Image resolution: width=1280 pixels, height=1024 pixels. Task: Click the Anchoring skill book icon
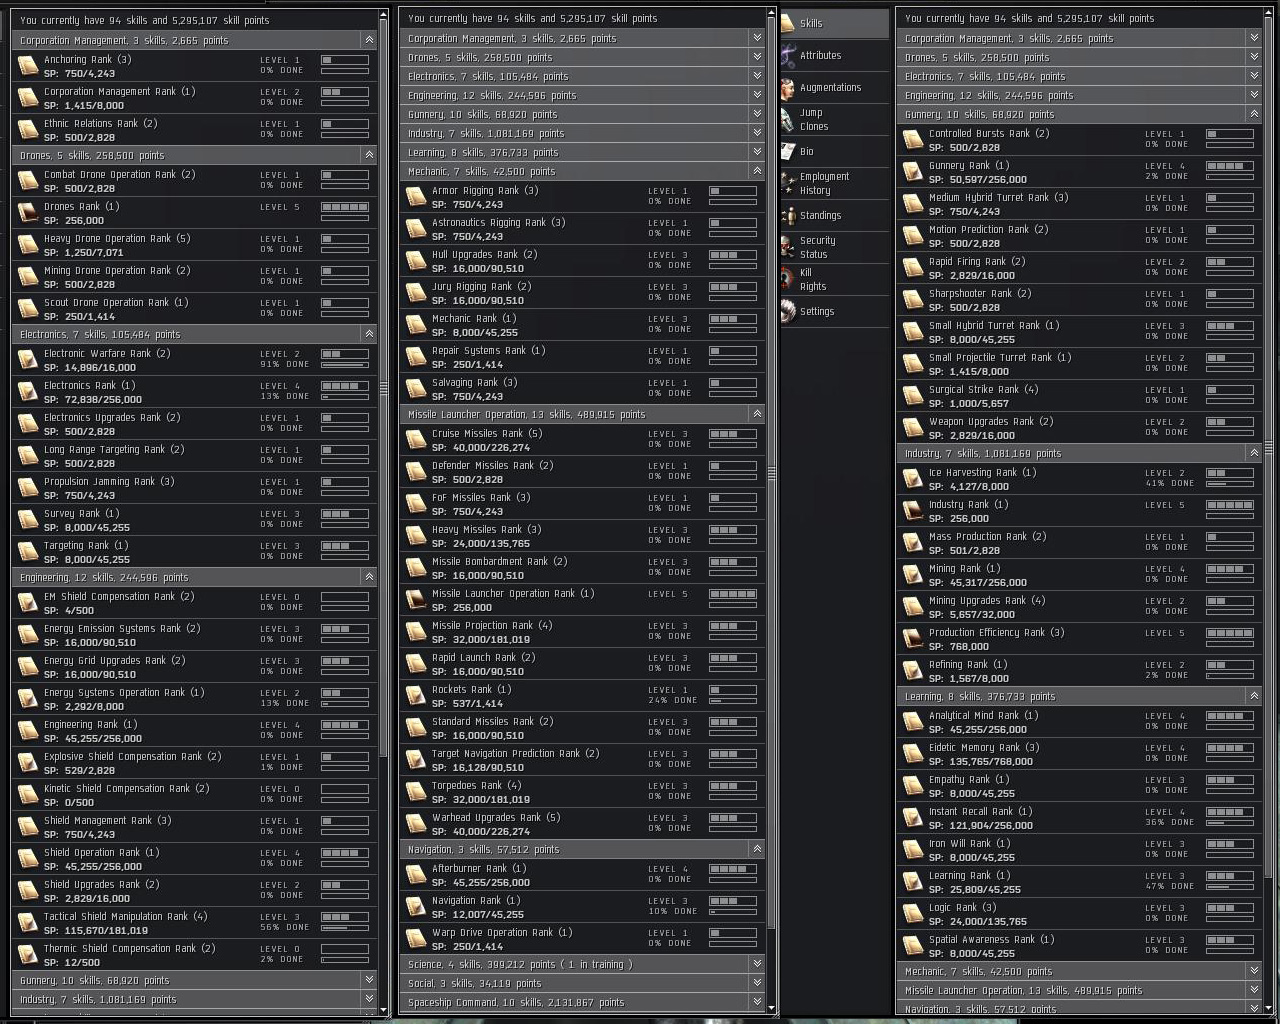(28, 66)
